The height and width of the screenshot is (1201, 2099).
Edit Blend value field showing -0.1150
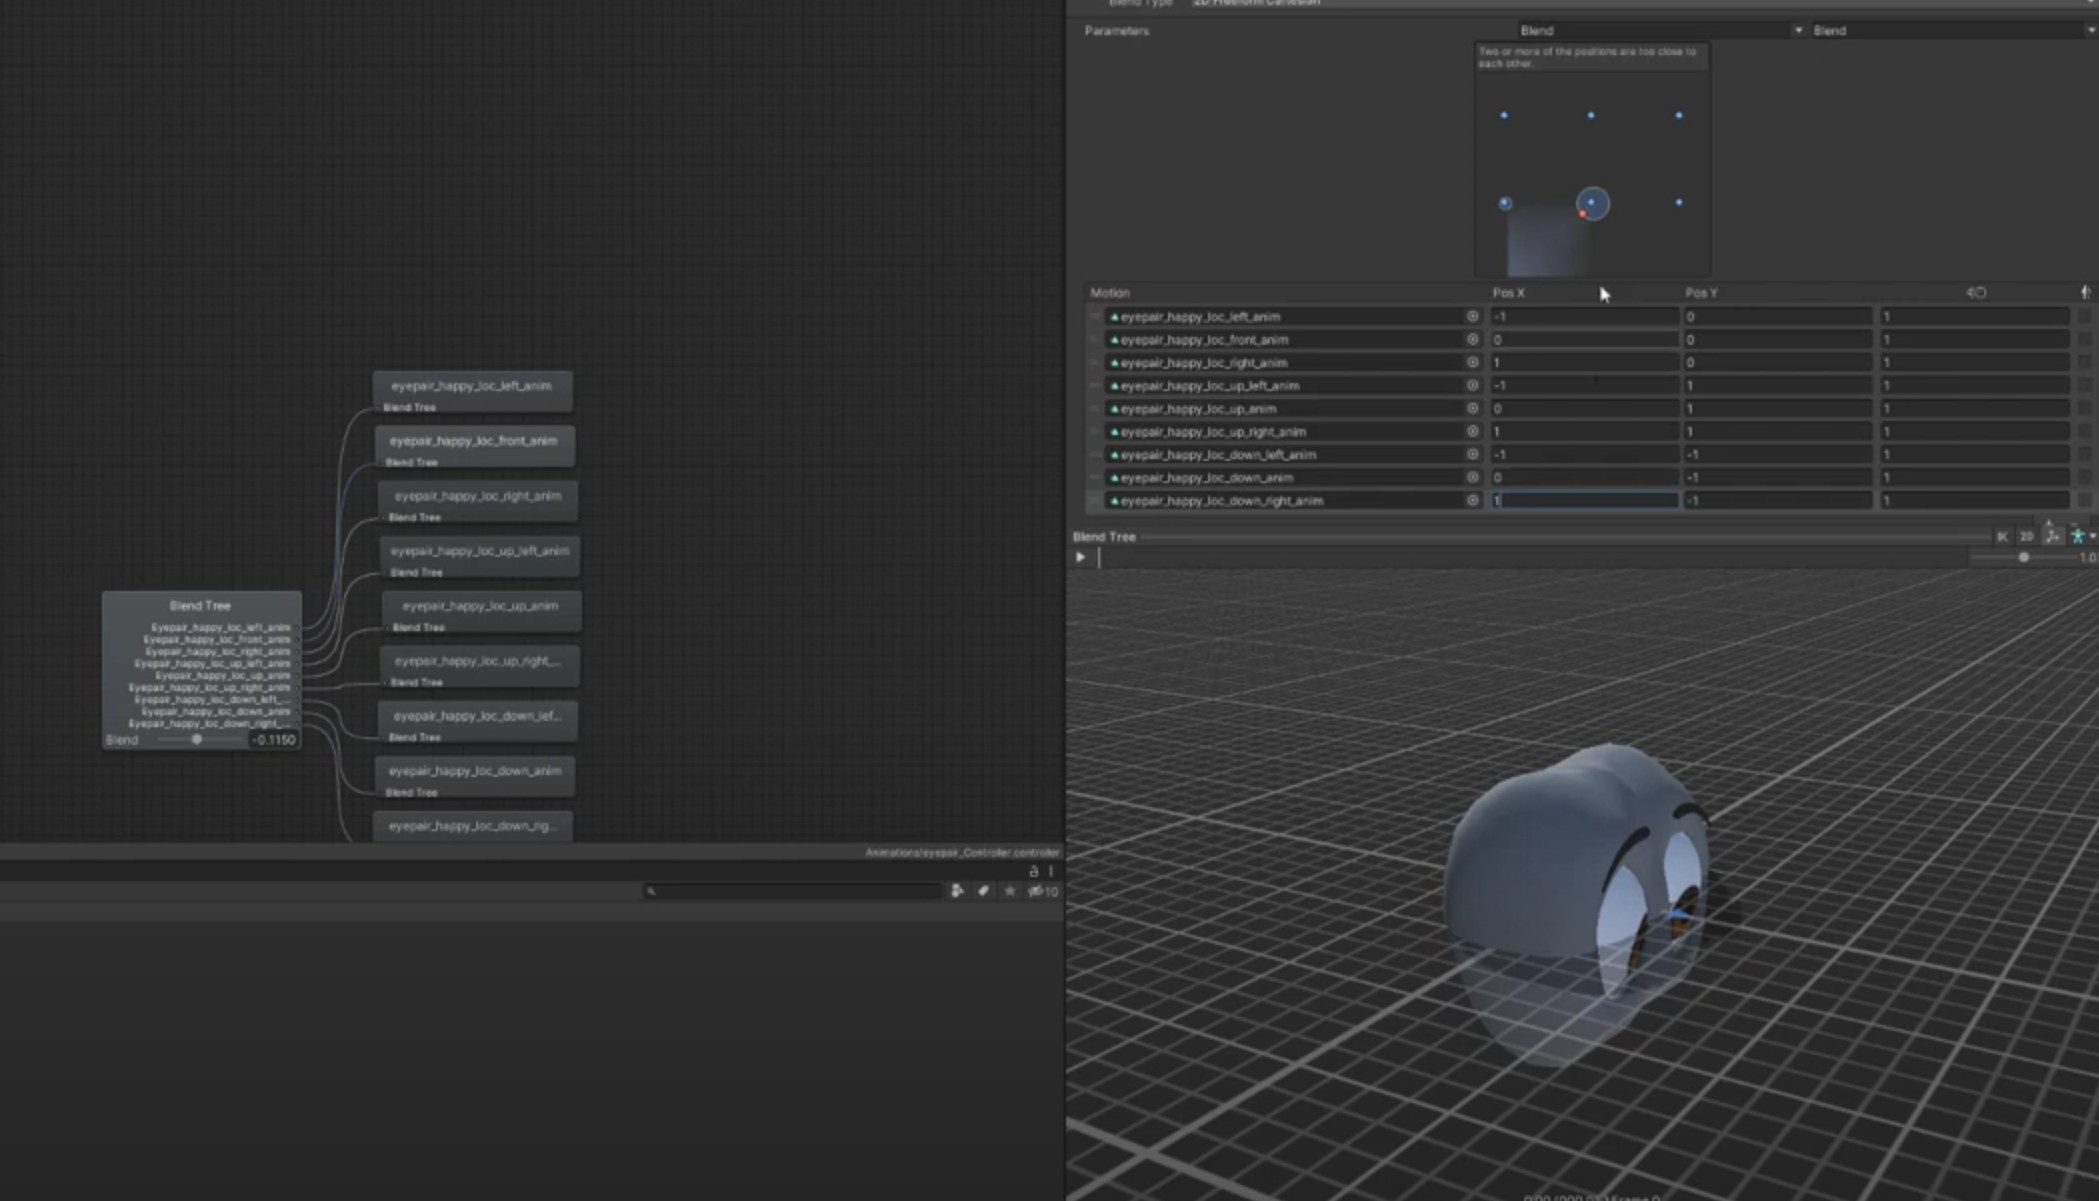pyautogui.click(x=274, y=740)
